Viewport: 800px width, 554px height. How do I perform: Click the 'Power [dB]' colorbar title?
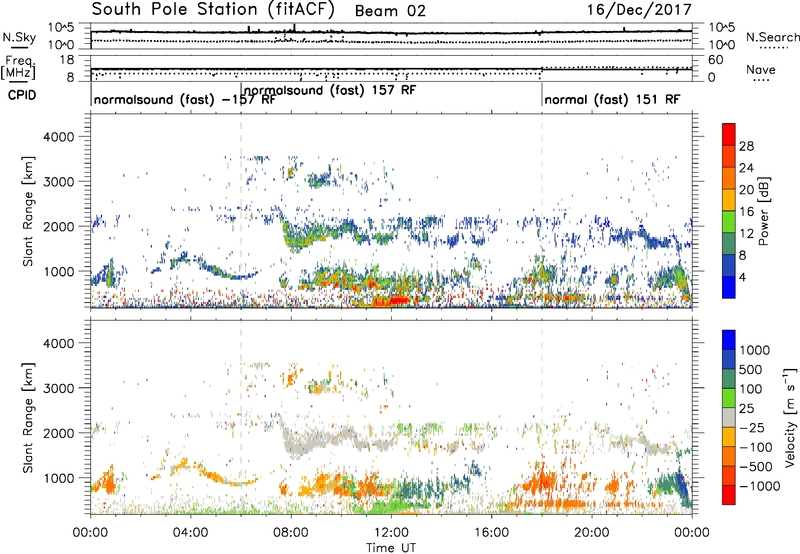coord(764,211)
